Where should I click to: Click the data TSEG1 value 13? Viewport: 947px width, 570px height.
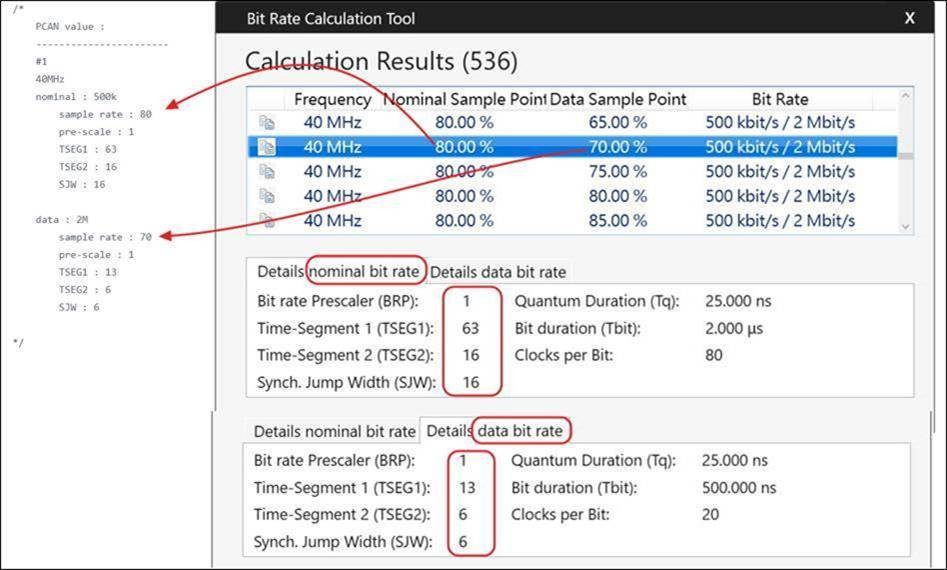[467, 488]
